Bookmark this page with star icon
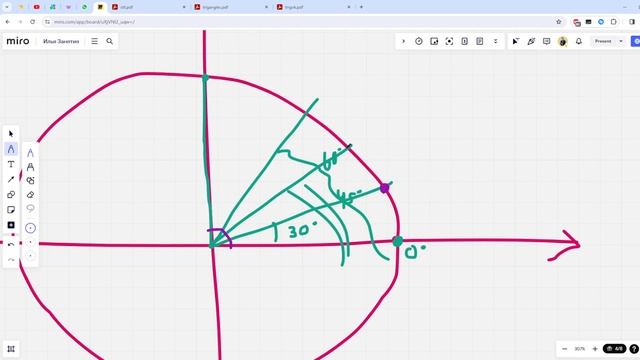The image size is (640, 360). [559, 22]
